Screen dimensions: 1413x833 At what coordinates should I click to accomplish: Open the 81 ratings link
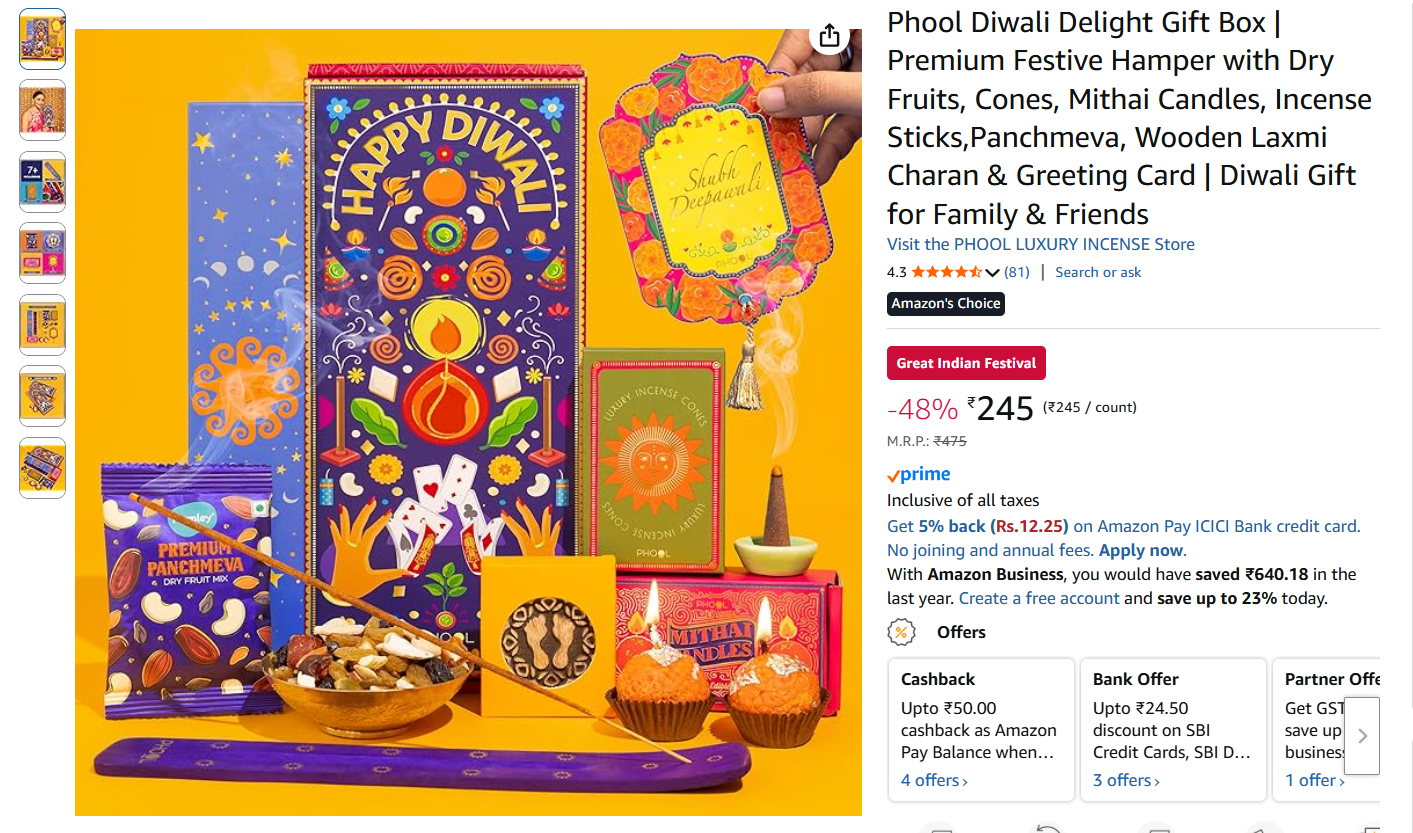click(x=1017, y=272)
